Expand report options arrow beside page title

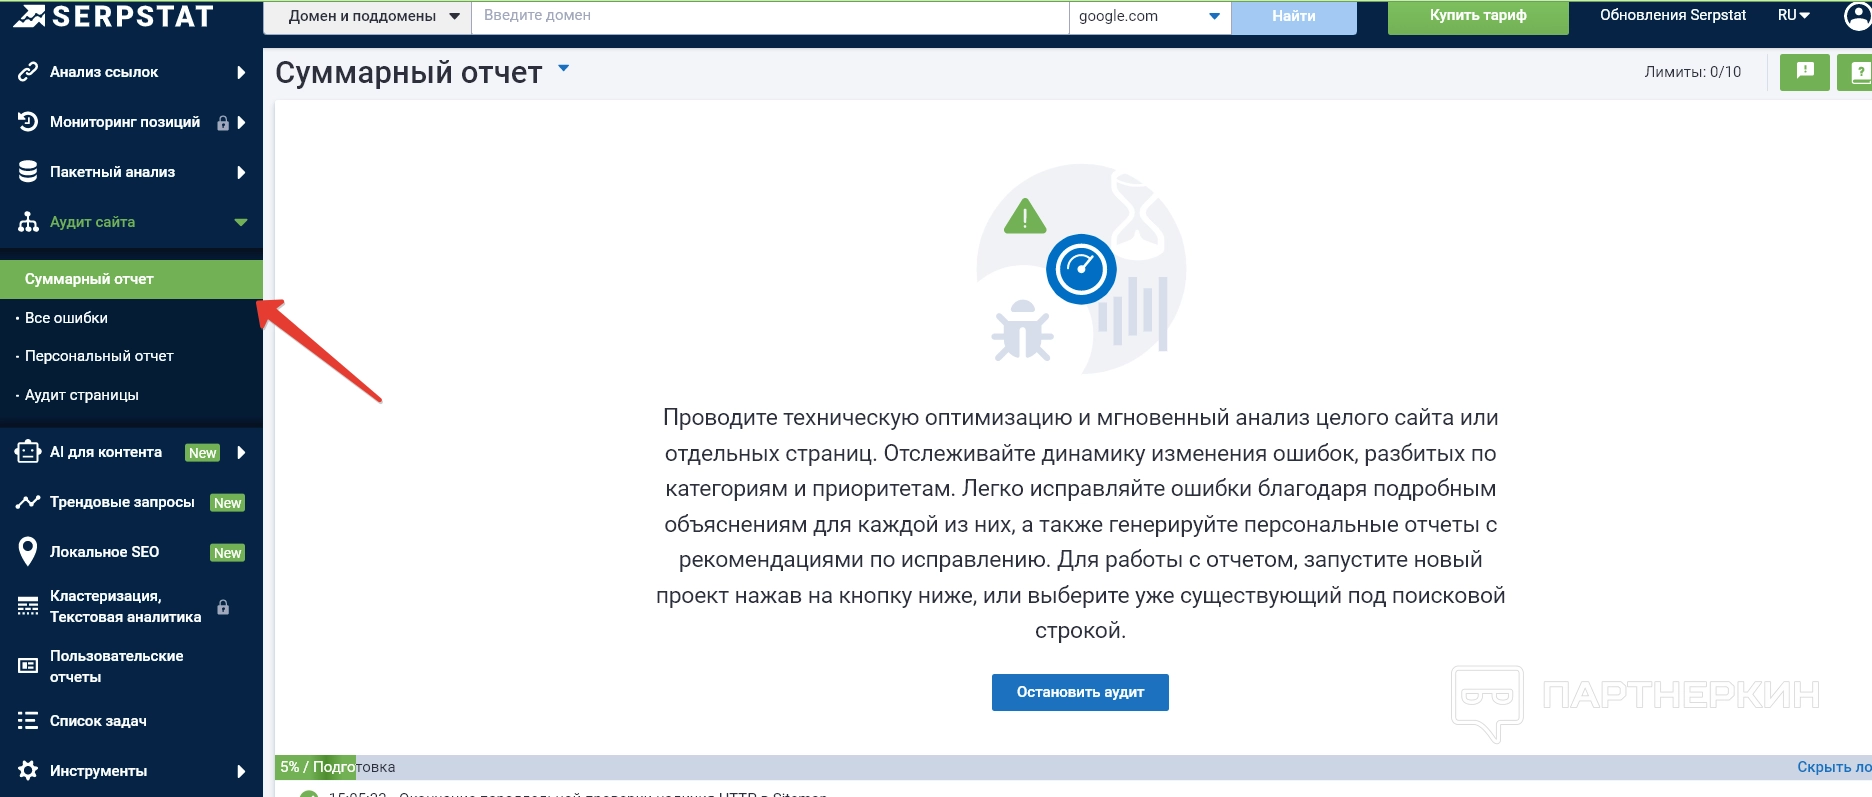(x=563, y=69)
